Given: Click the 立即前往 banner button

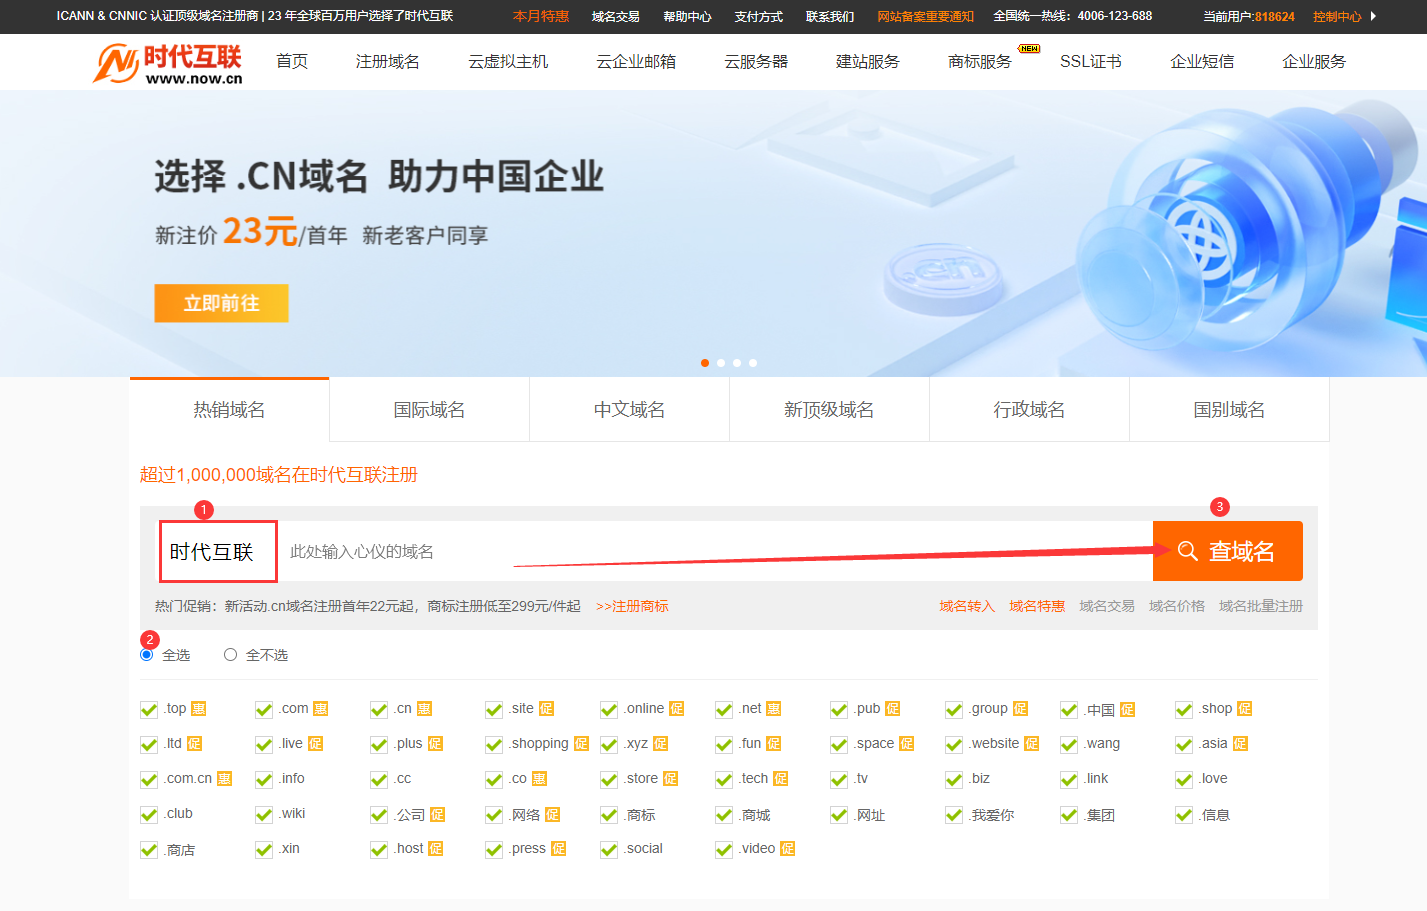Looking at the screenshot, I should 221,303.
